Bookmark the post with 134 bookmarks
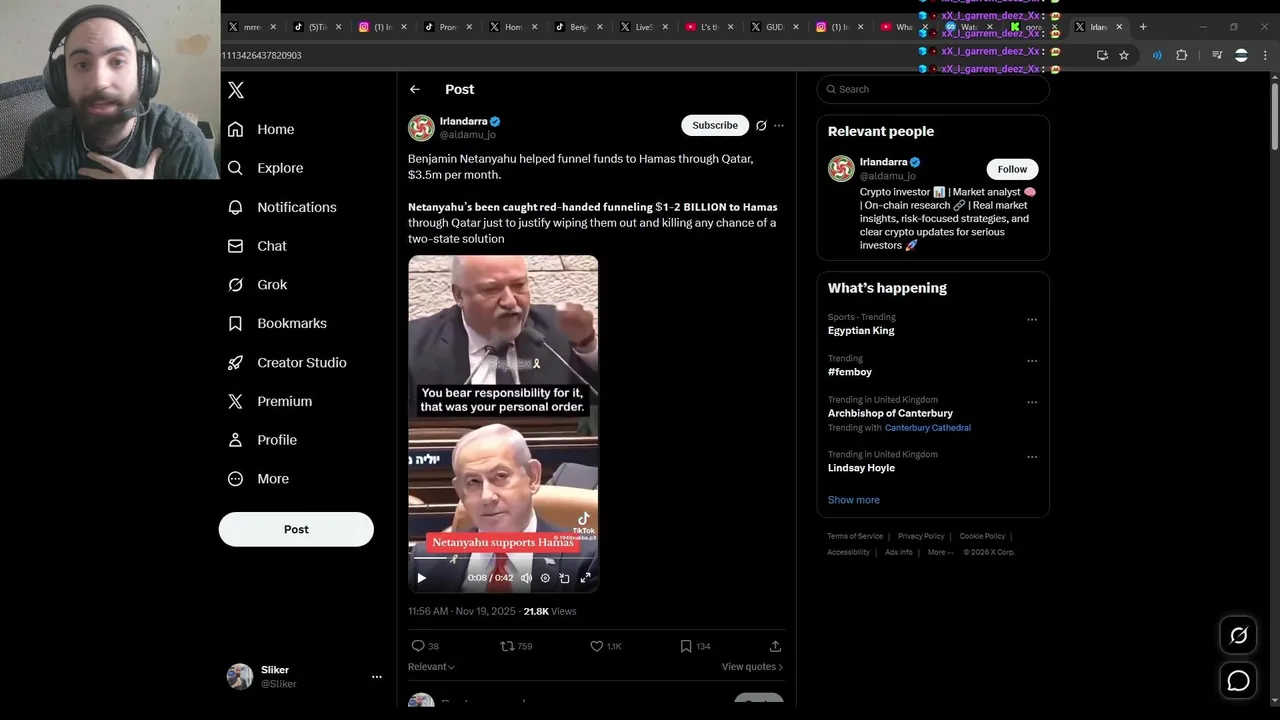Image resolution: width=1280 pixels, height=720 pixels. (x=695, y=646)
